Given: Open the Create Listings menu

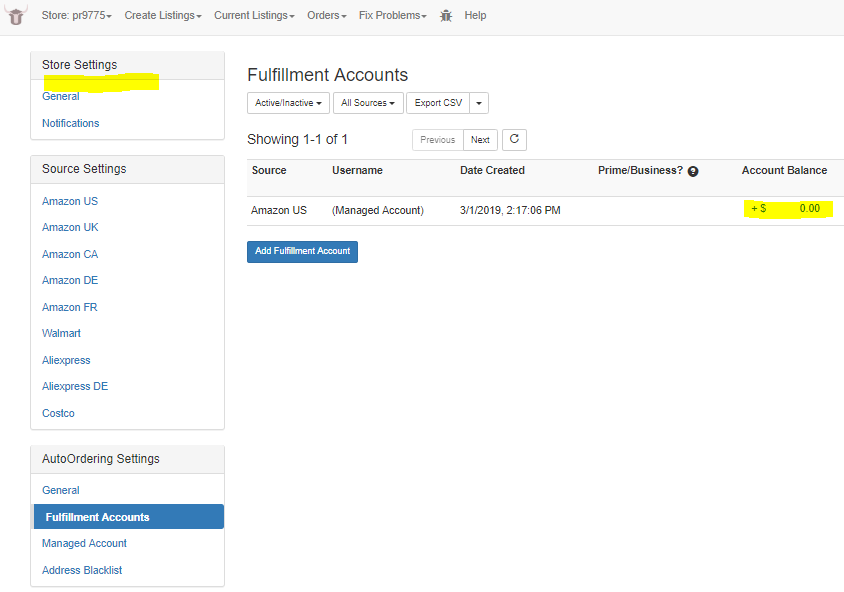Looking at the screenshot, I should [163, 16].
